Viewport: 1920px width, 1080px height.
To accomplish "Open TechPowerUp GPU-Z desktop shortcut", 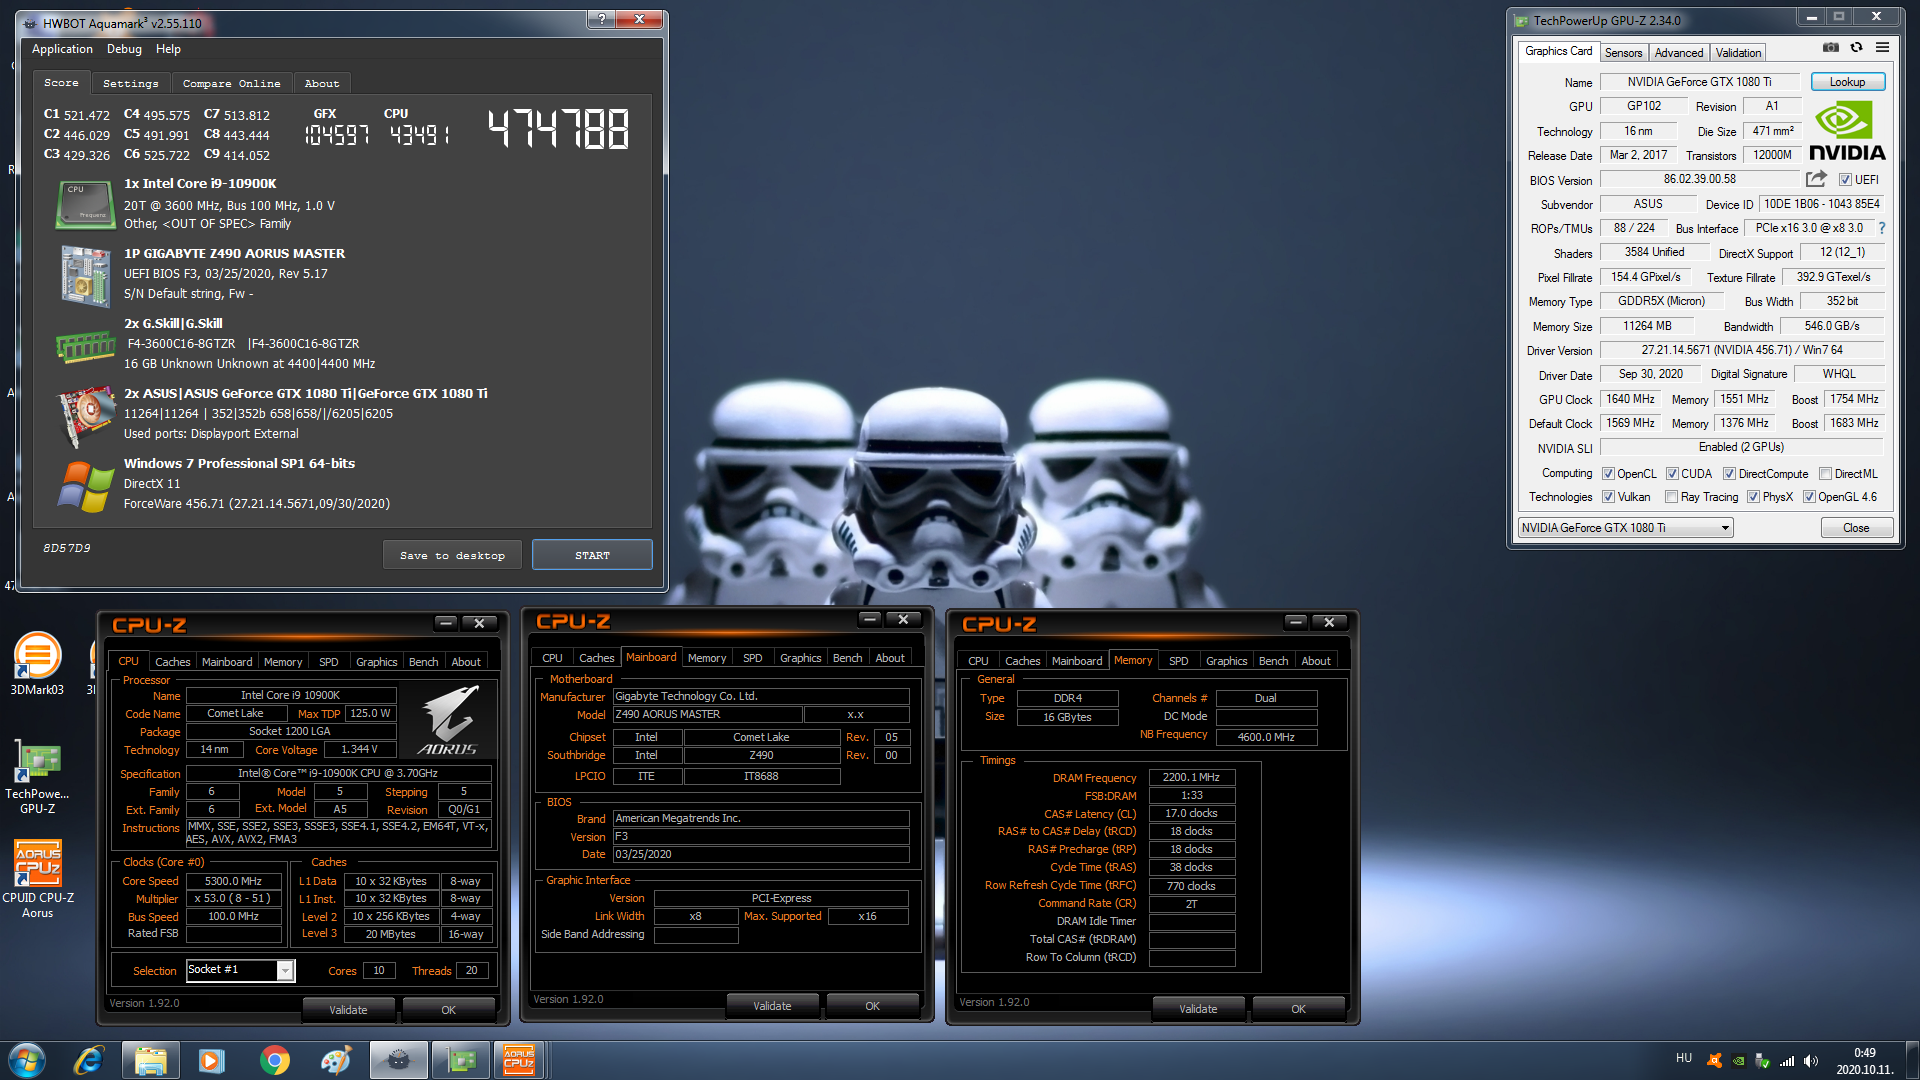I will click(x=37, y=778).
